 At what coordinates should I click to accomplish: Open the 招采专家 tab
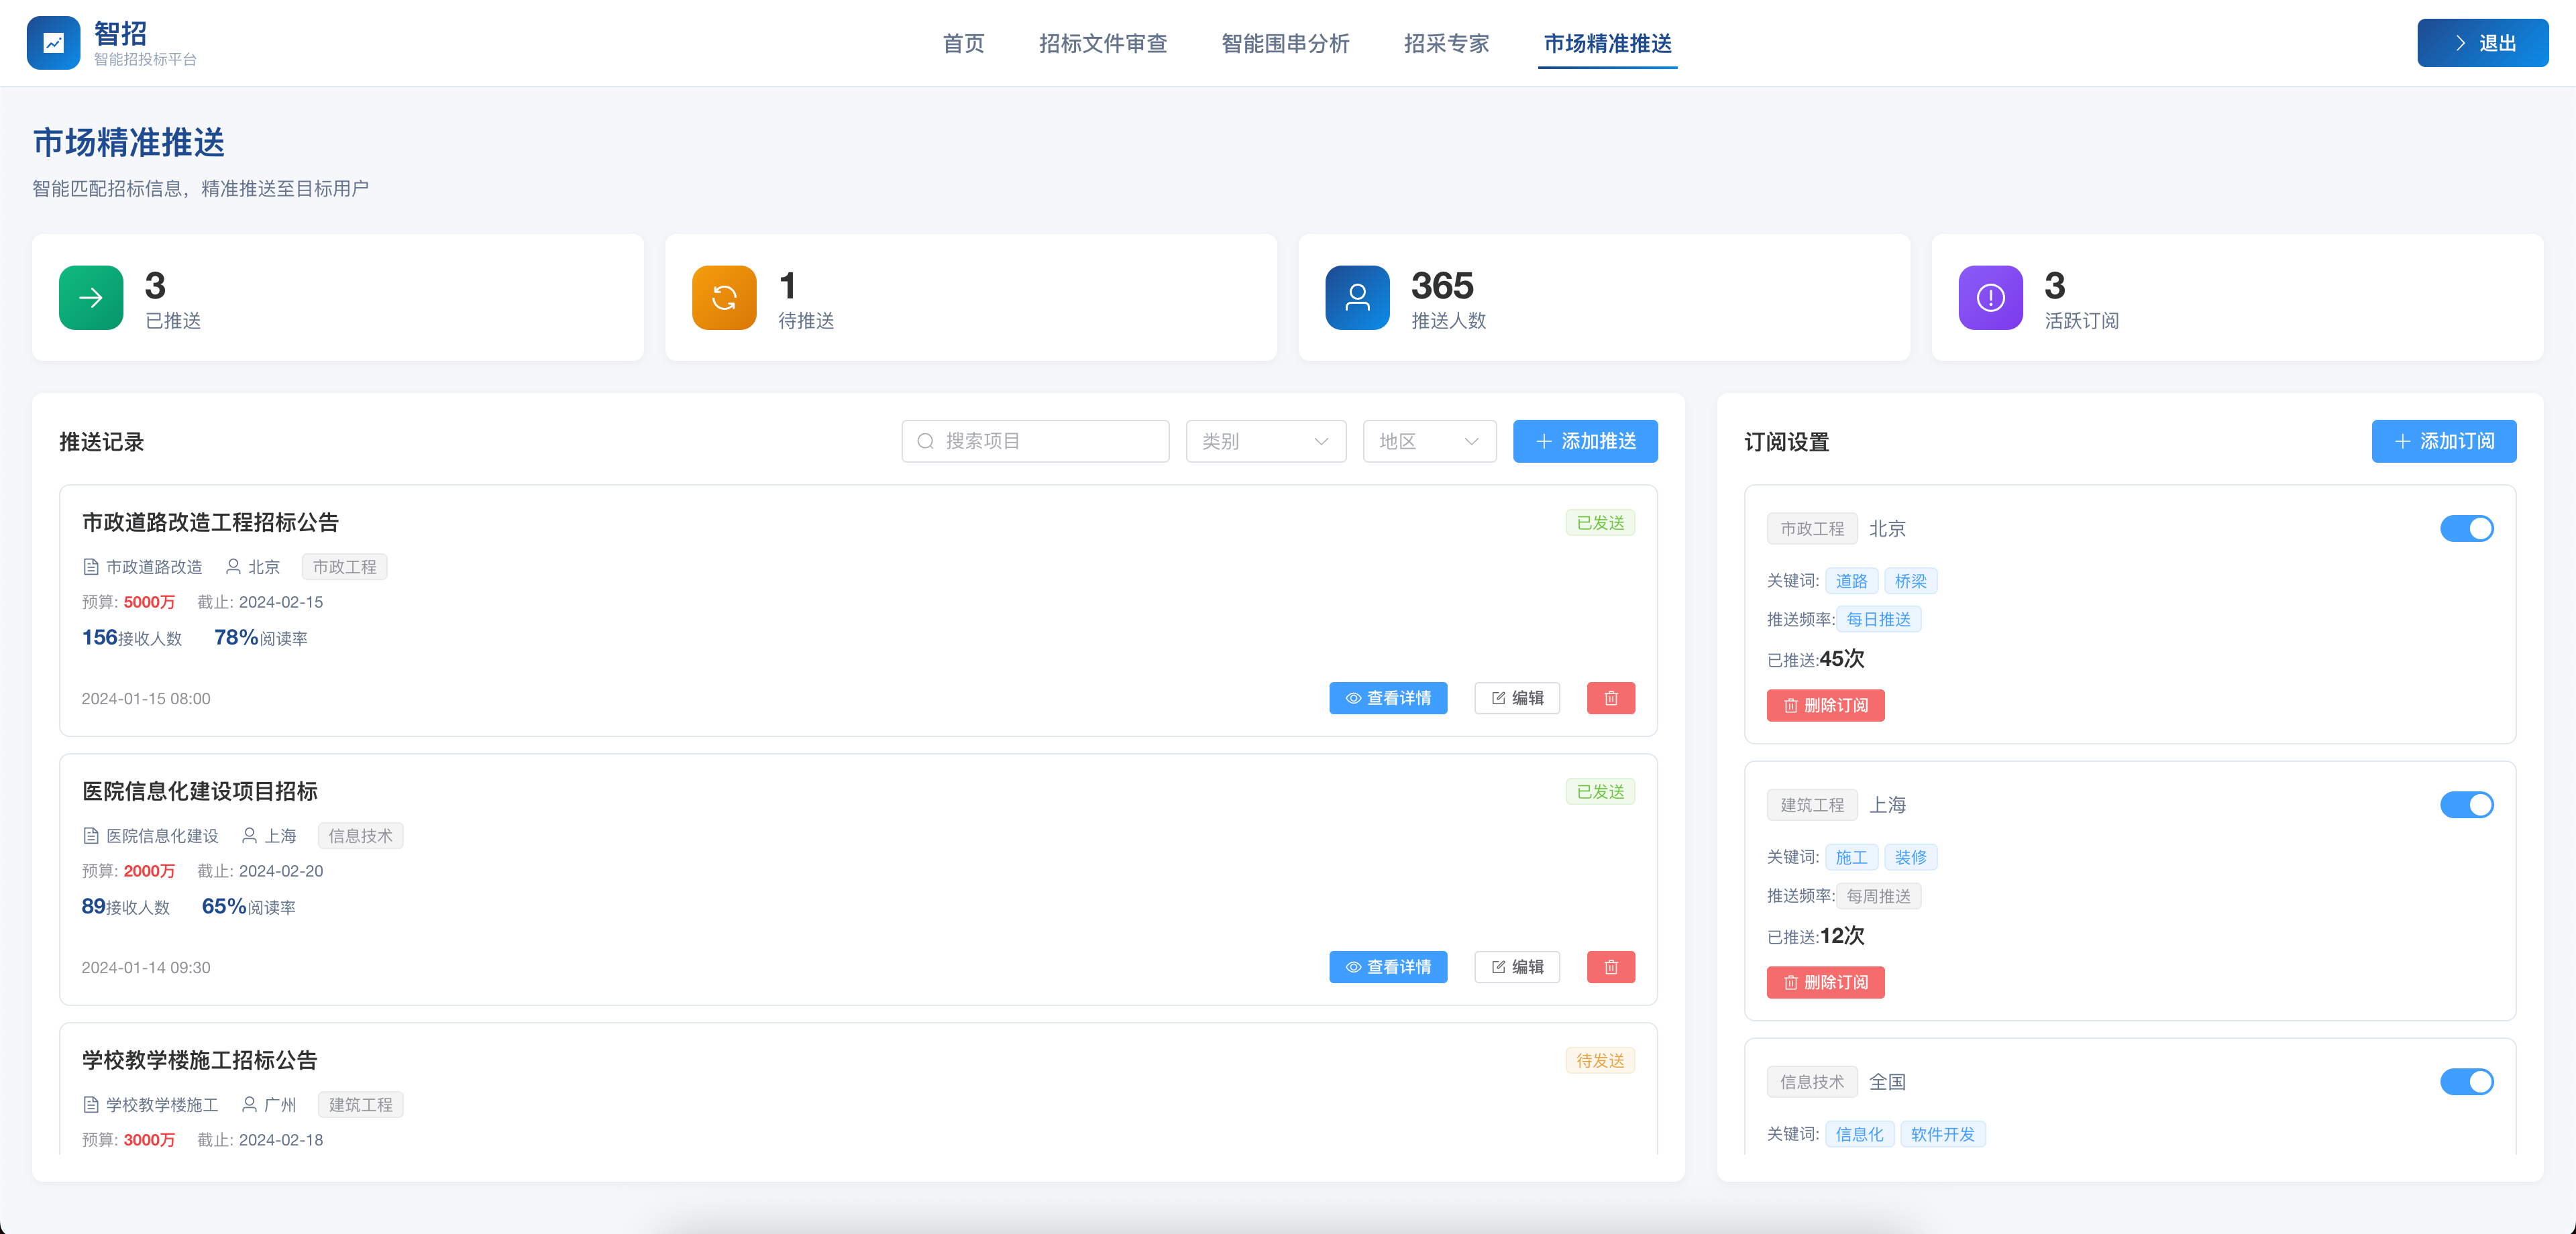tap(1446, 43)
